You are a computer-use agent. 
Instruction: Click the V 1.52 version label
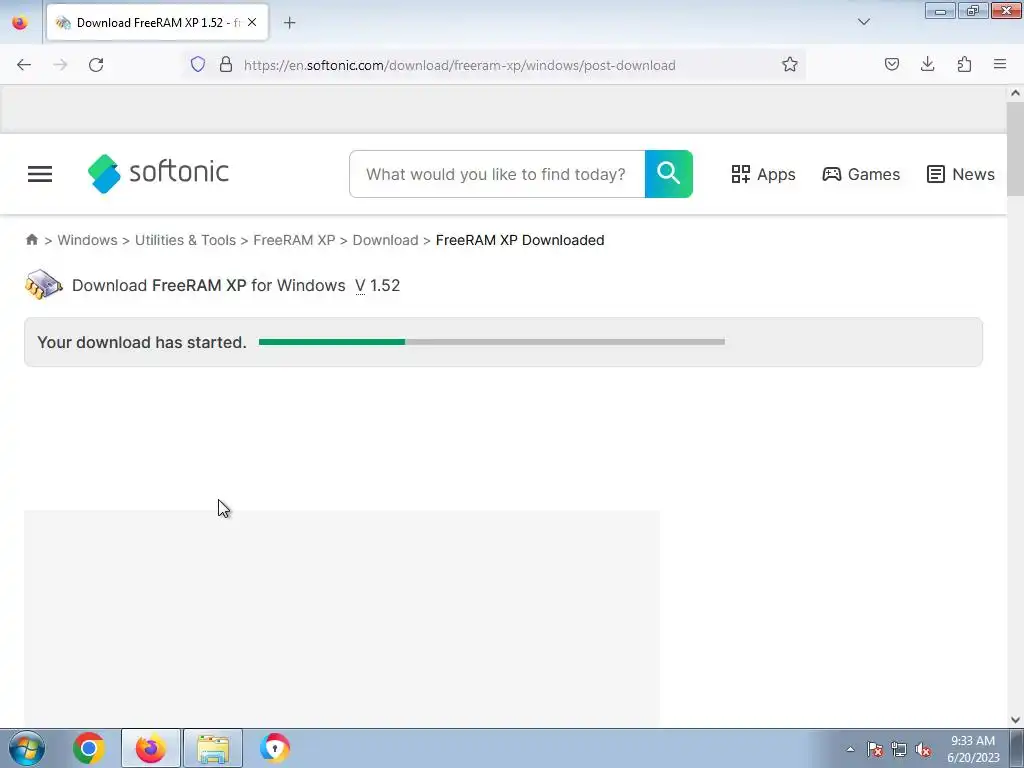pos(377,285)
